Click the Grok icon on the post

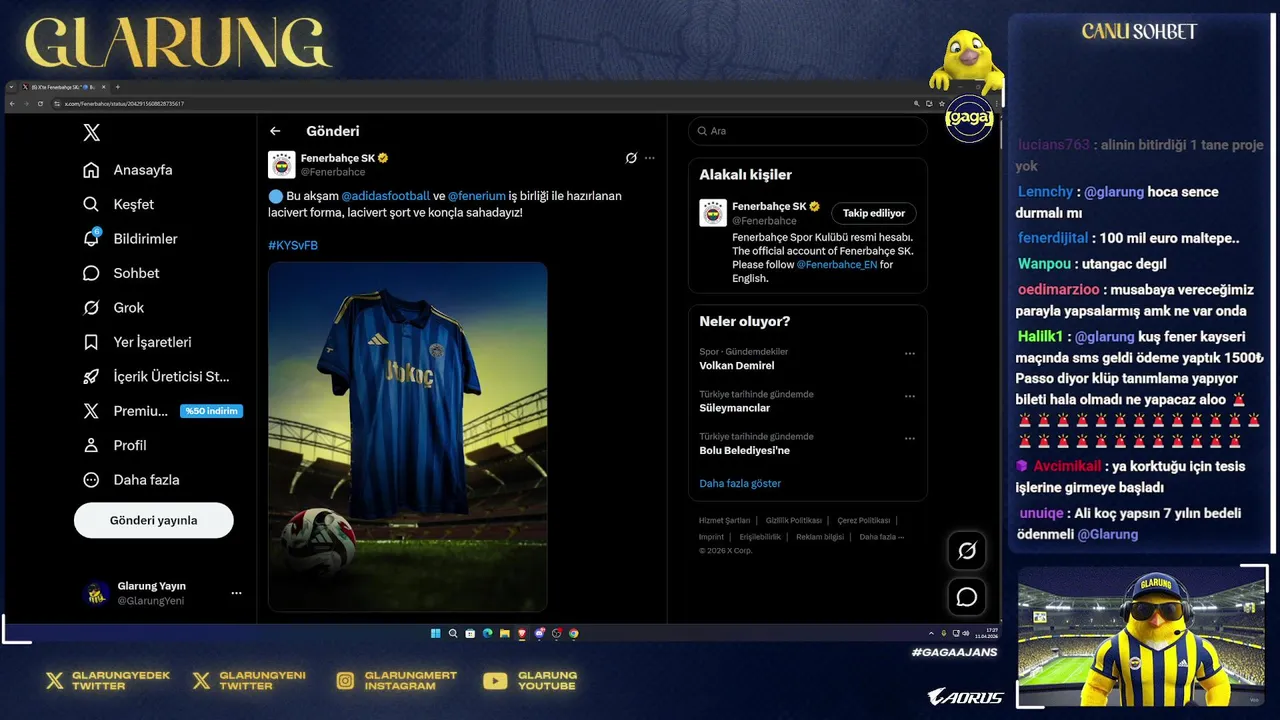click(631, 158)
